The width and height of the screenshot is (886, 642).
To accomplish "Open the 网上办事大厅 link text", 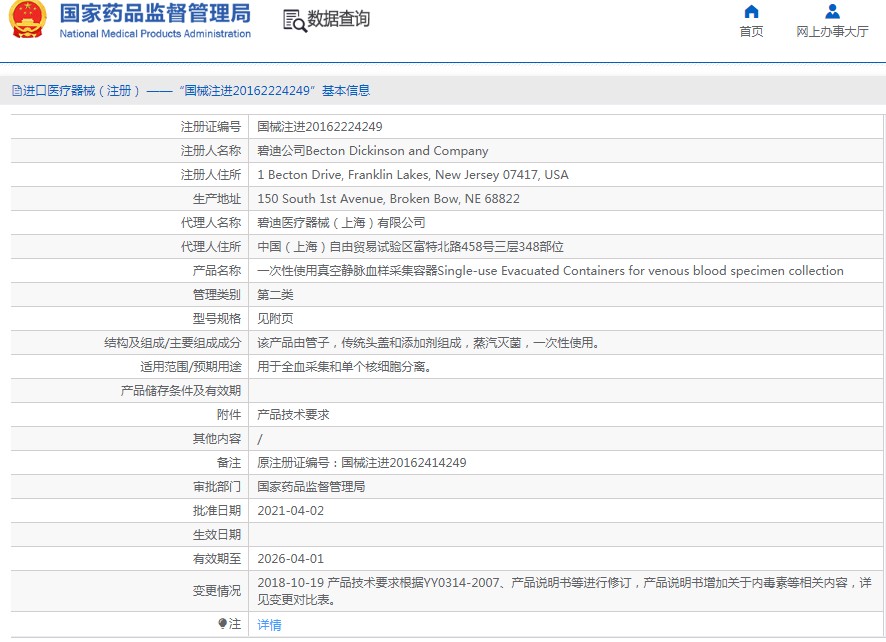I will coord(832,32).
